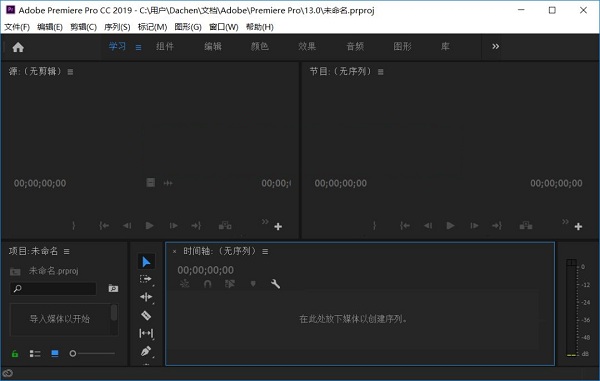Focus the project search field
This screenshot has height=381, width=600.
coord(53,288)
